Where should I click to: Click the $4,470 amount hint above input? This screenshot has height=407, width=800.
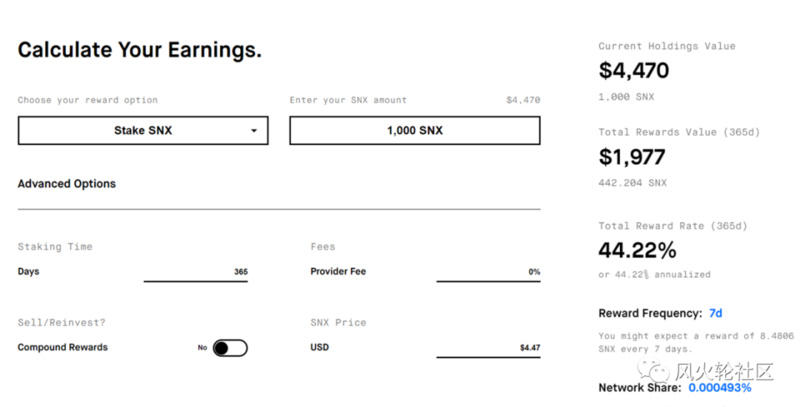pos(523,100)
